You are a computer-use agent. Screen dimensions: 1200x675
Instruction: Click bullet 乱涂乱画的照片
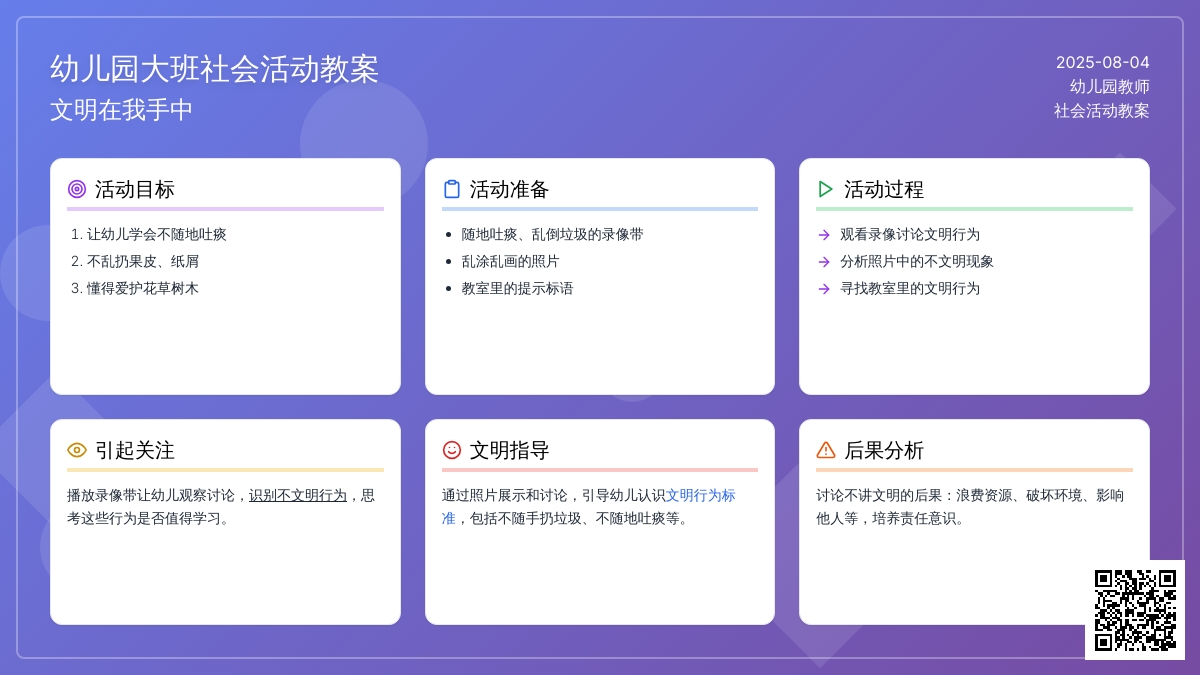click(x=511, y=262)
